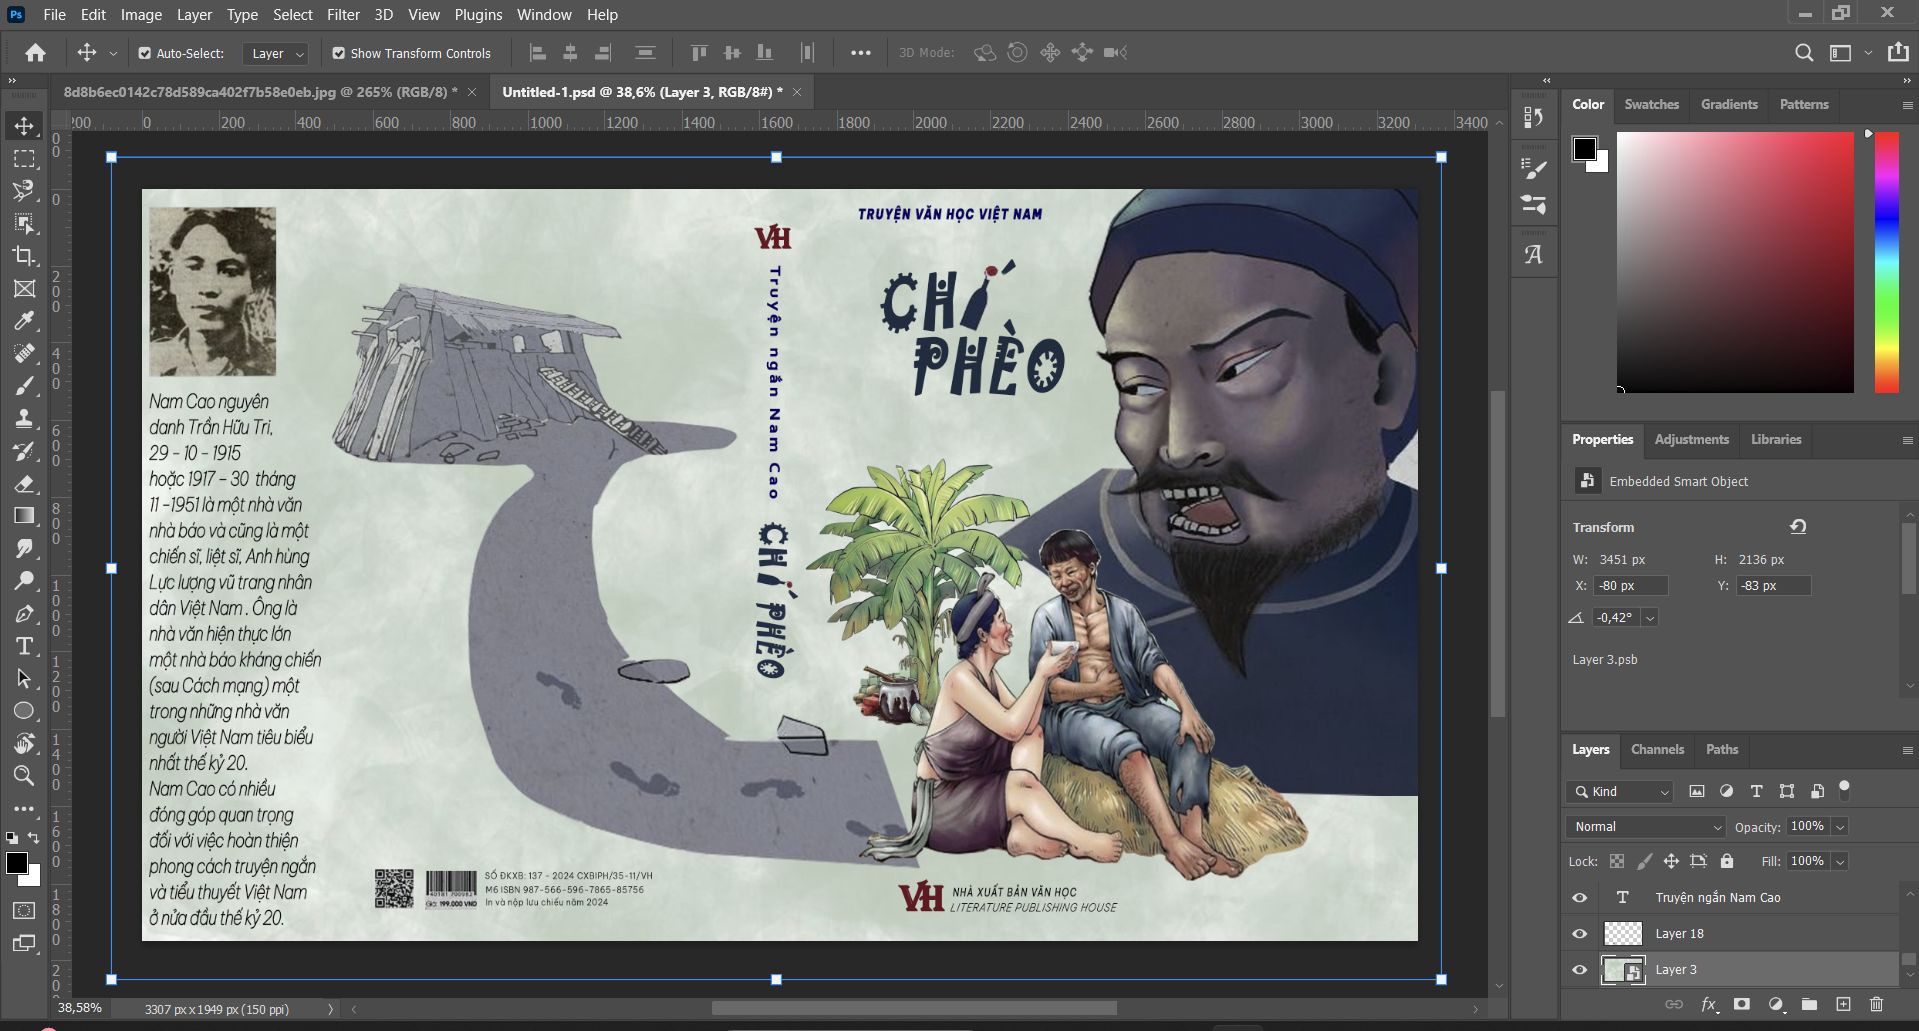This screenshot has height=1031, width=1919.
Task: Select the Rectangular Marquee tool
Action: (24, 159)
